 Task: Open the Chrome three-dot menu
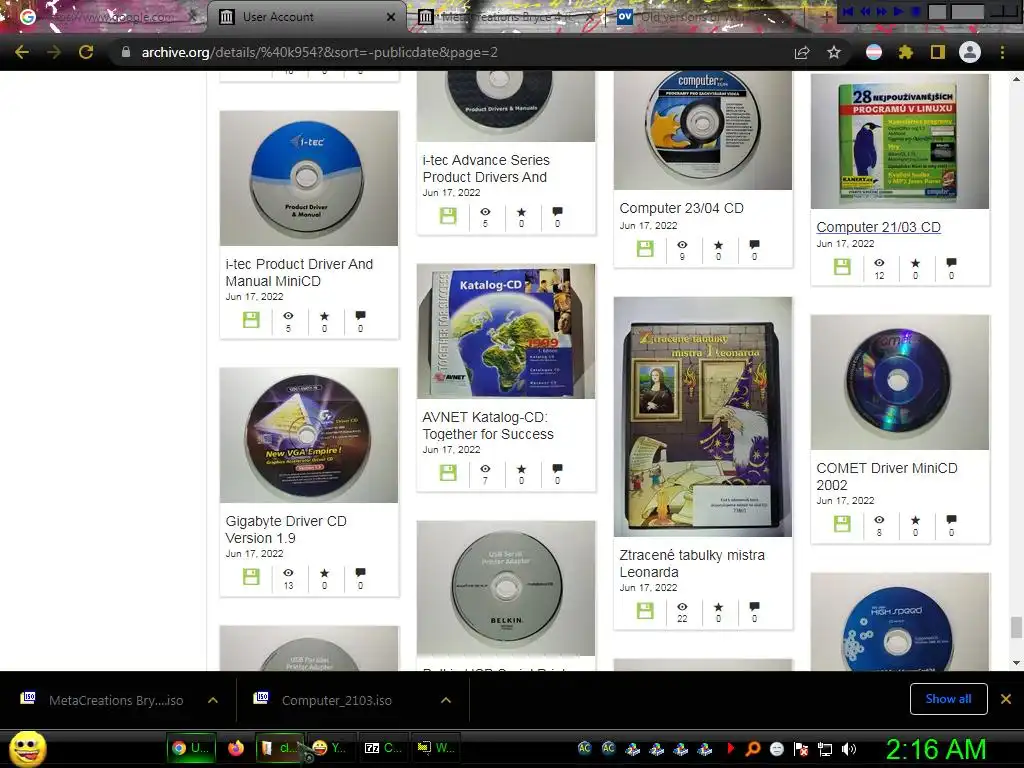click(x=1002, y=52)
